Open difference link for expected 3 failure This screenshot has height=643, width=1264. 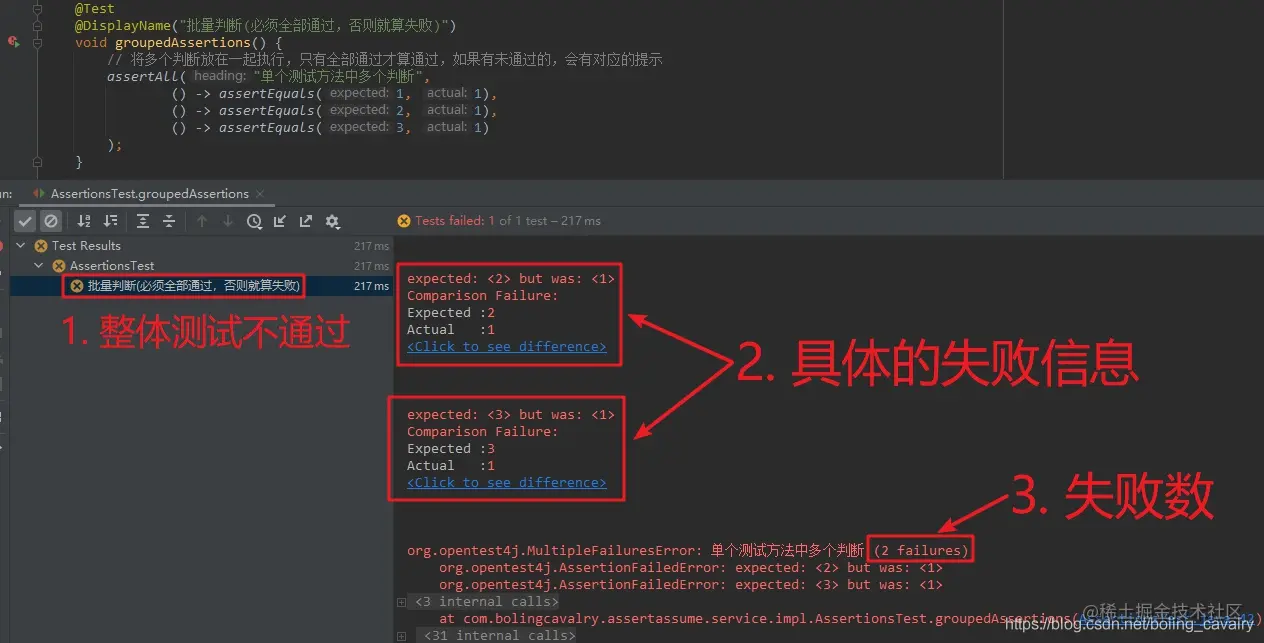point(506,482)
